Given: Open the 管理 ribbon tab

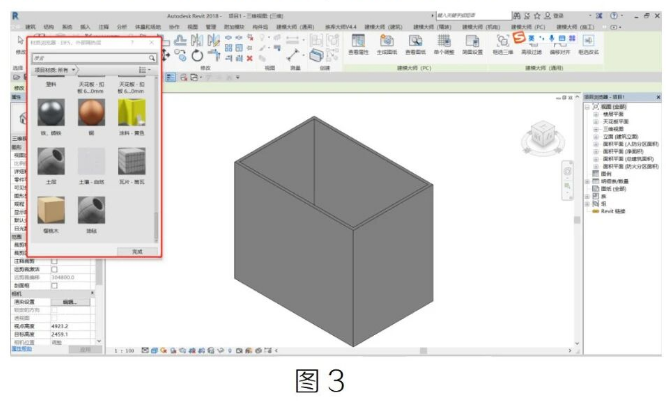Looking at the screenshot, I should point(211,27).
